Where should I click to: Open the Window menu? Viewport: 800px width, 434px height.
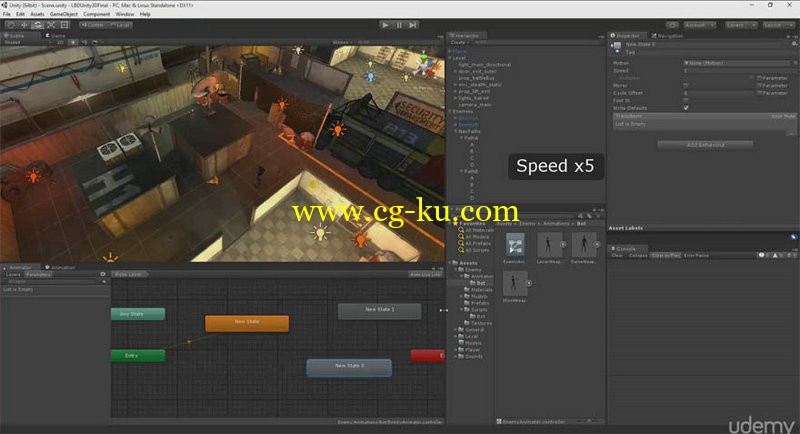[124, 14]
